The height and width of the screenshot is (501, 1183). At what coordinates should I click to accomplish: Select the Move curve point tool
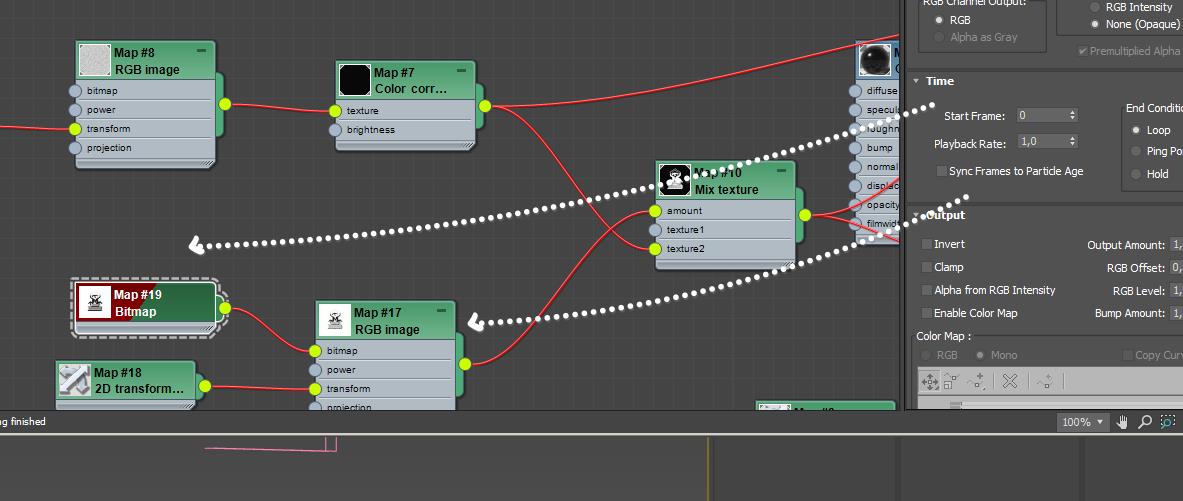930,383
